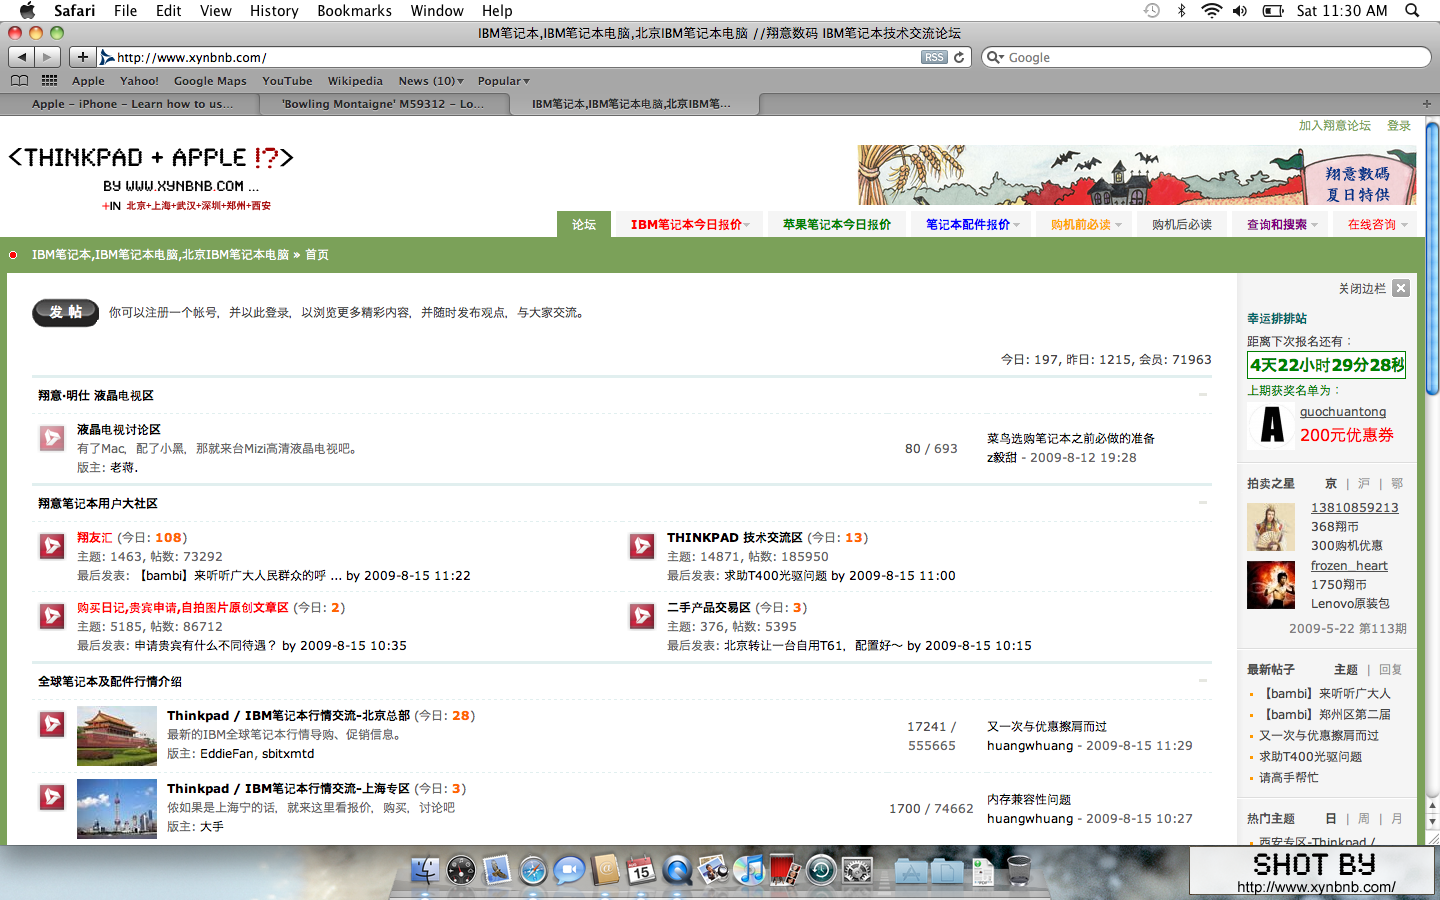Collapse 翔意笔记本用户大社区 section
The width and height of the screenshot is (1440, 900).
pyautogui.click(x=1203, y=503)
